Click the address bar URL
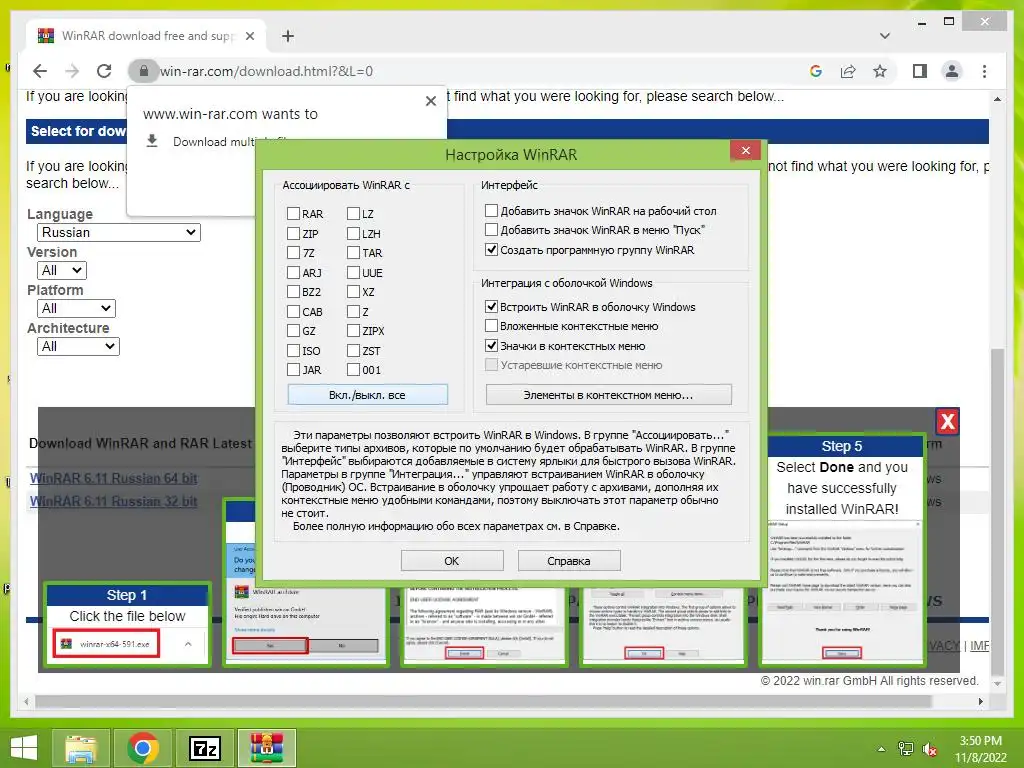Screen dimensions: 1024x768 coord(266,71)
